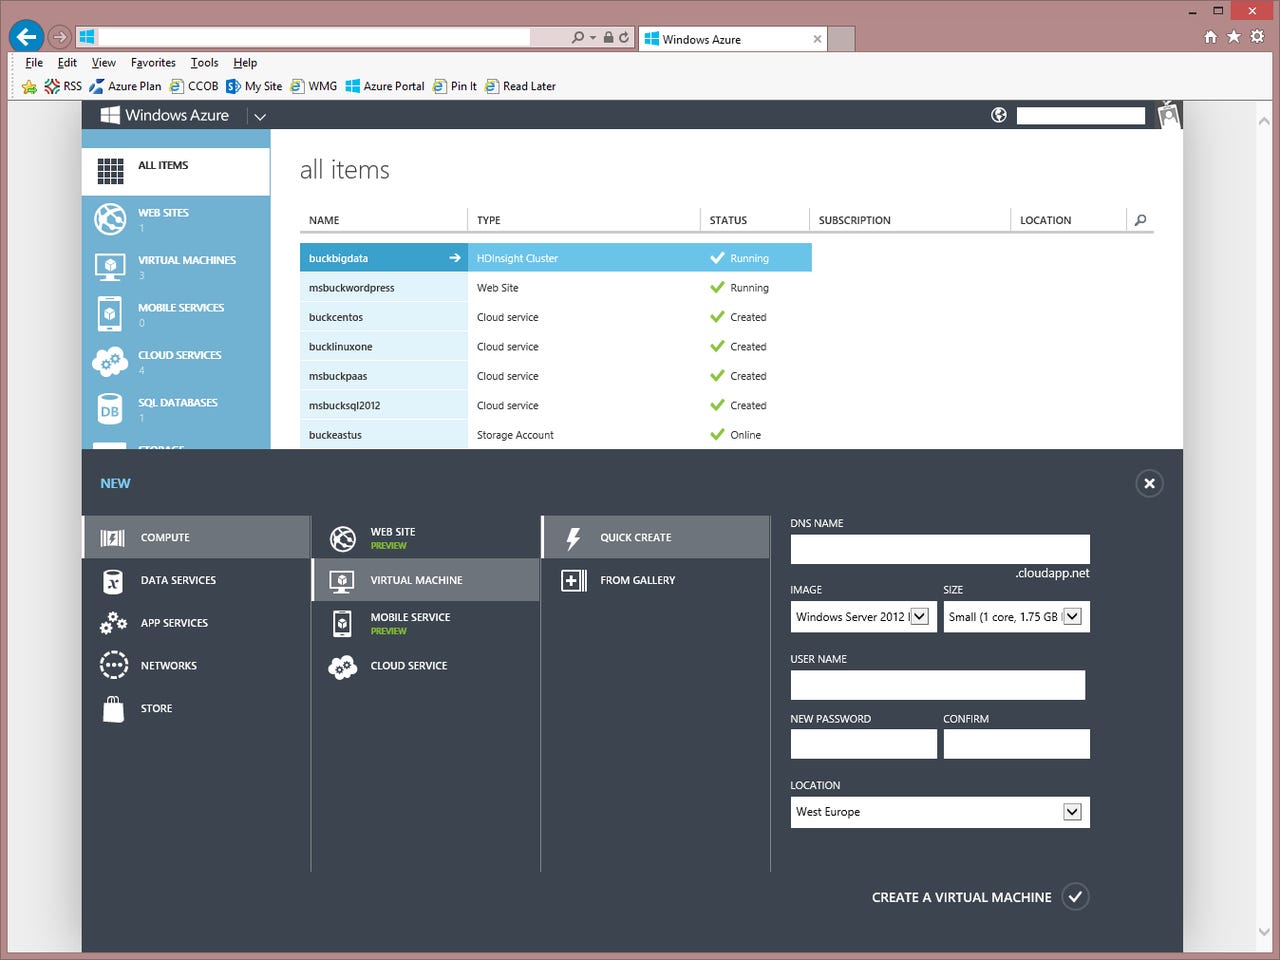Open Mobile Services from the sidebar

pos(110,314)
